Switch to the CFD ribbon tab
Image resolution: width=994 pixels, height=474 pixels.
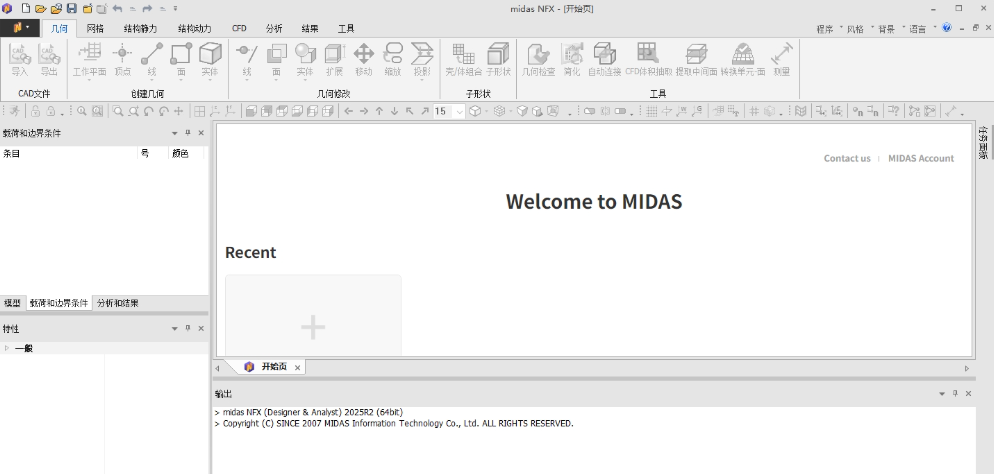point(239,29)
